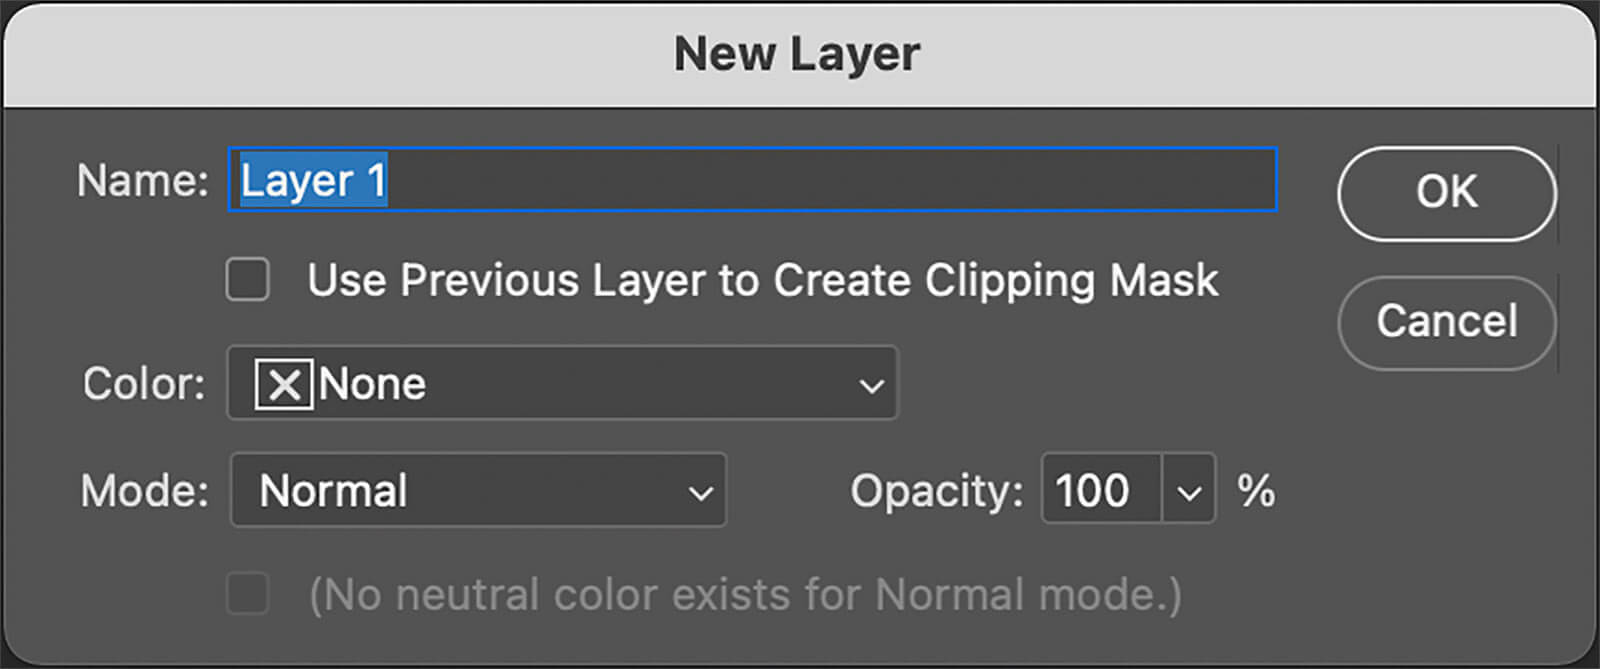The height and width of the screenshot is (669, 1600).
Task: Click the Opacity value field showing 100
Action: tap(1100, 490)
